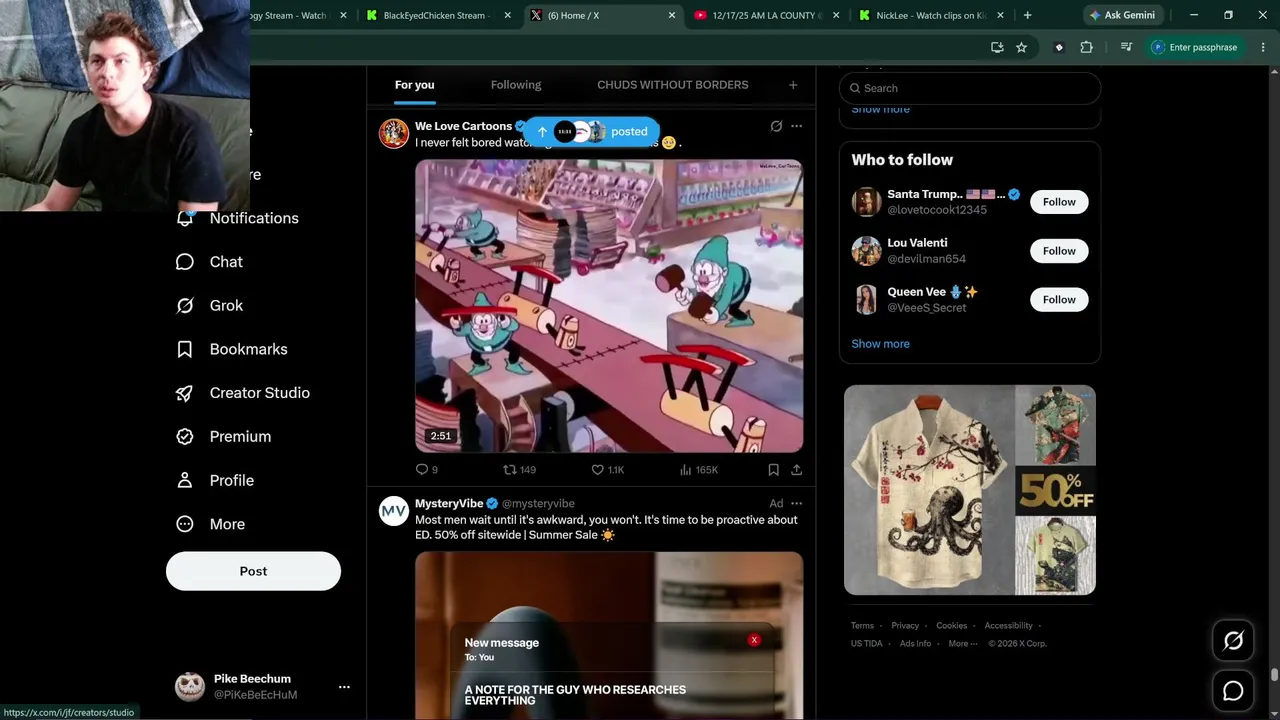Open the Accessibility footer link

1008,626
